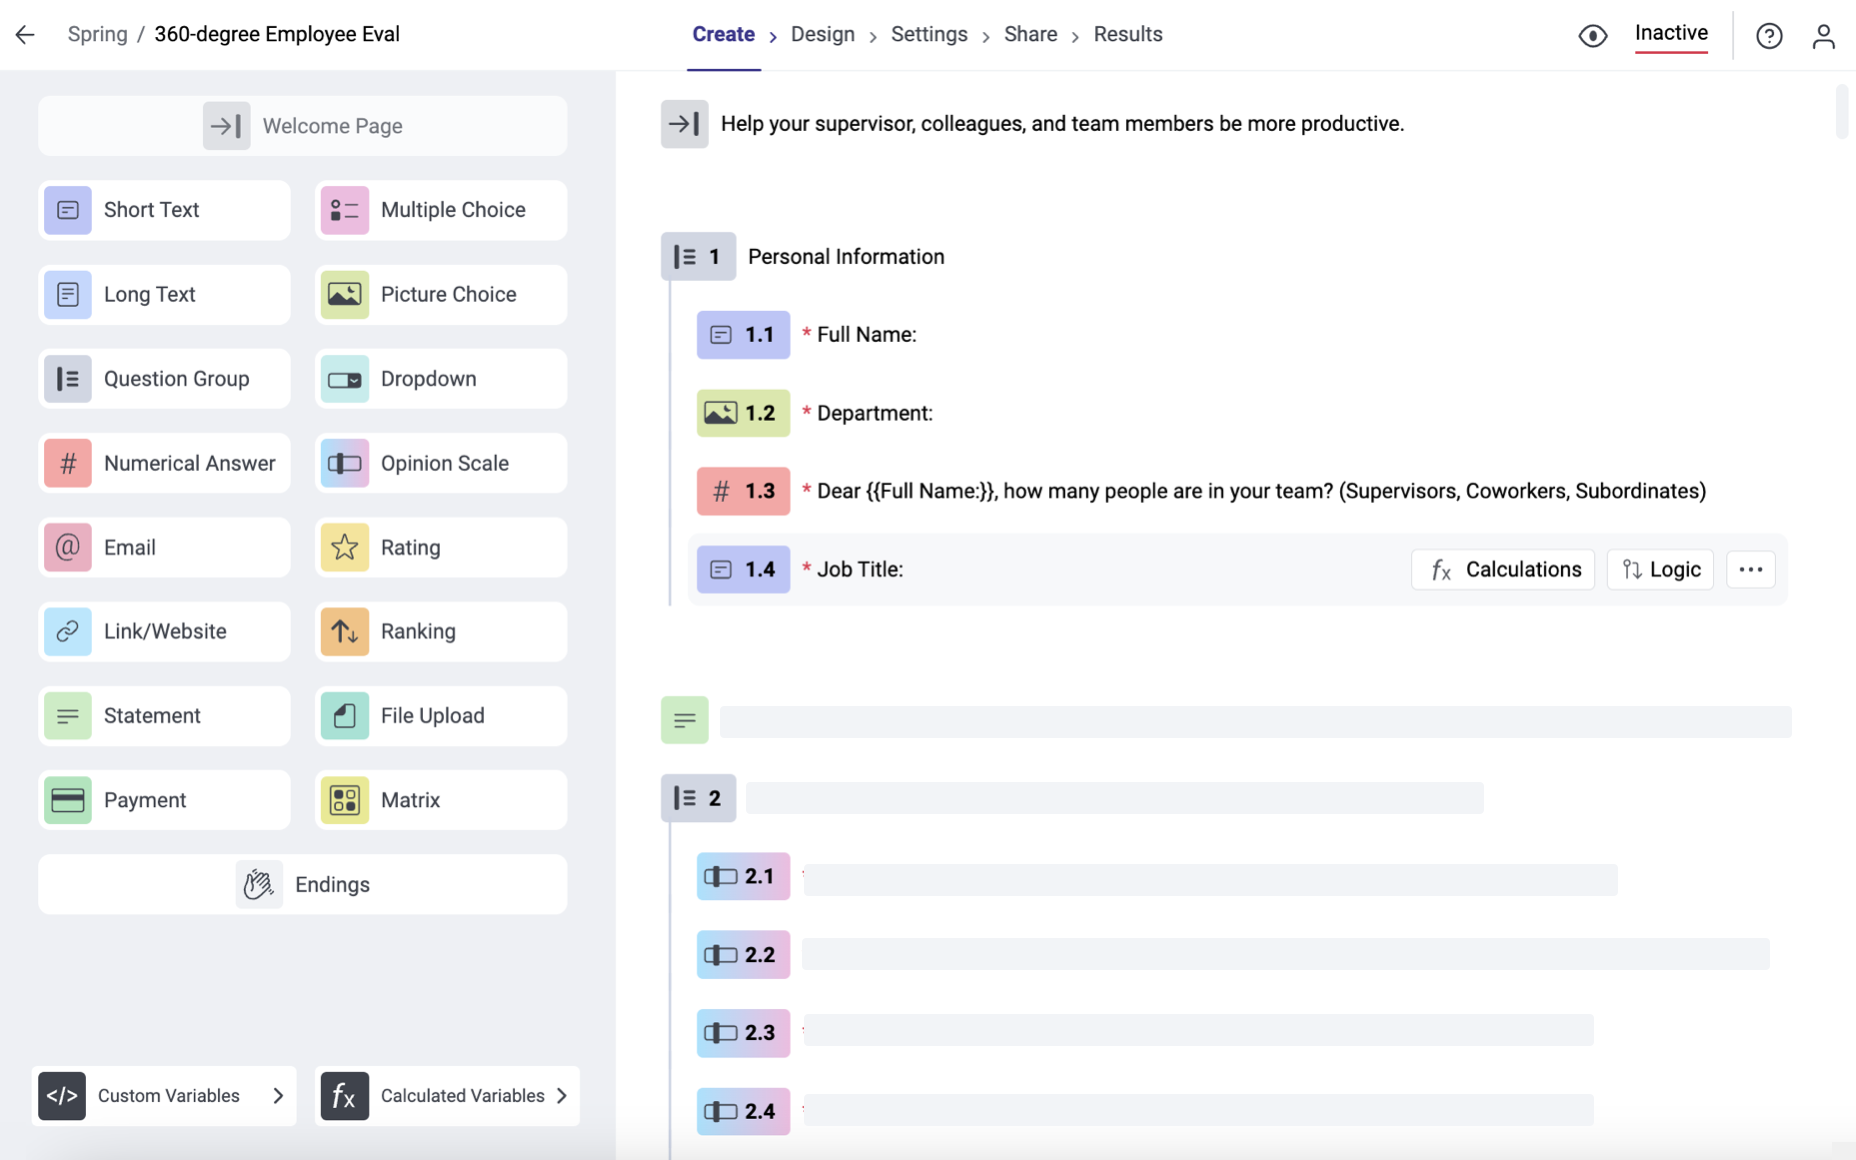Insert a File Upload field
Image resolution: width=1856 pixels, height=1160 pixels.
(440, 715)
